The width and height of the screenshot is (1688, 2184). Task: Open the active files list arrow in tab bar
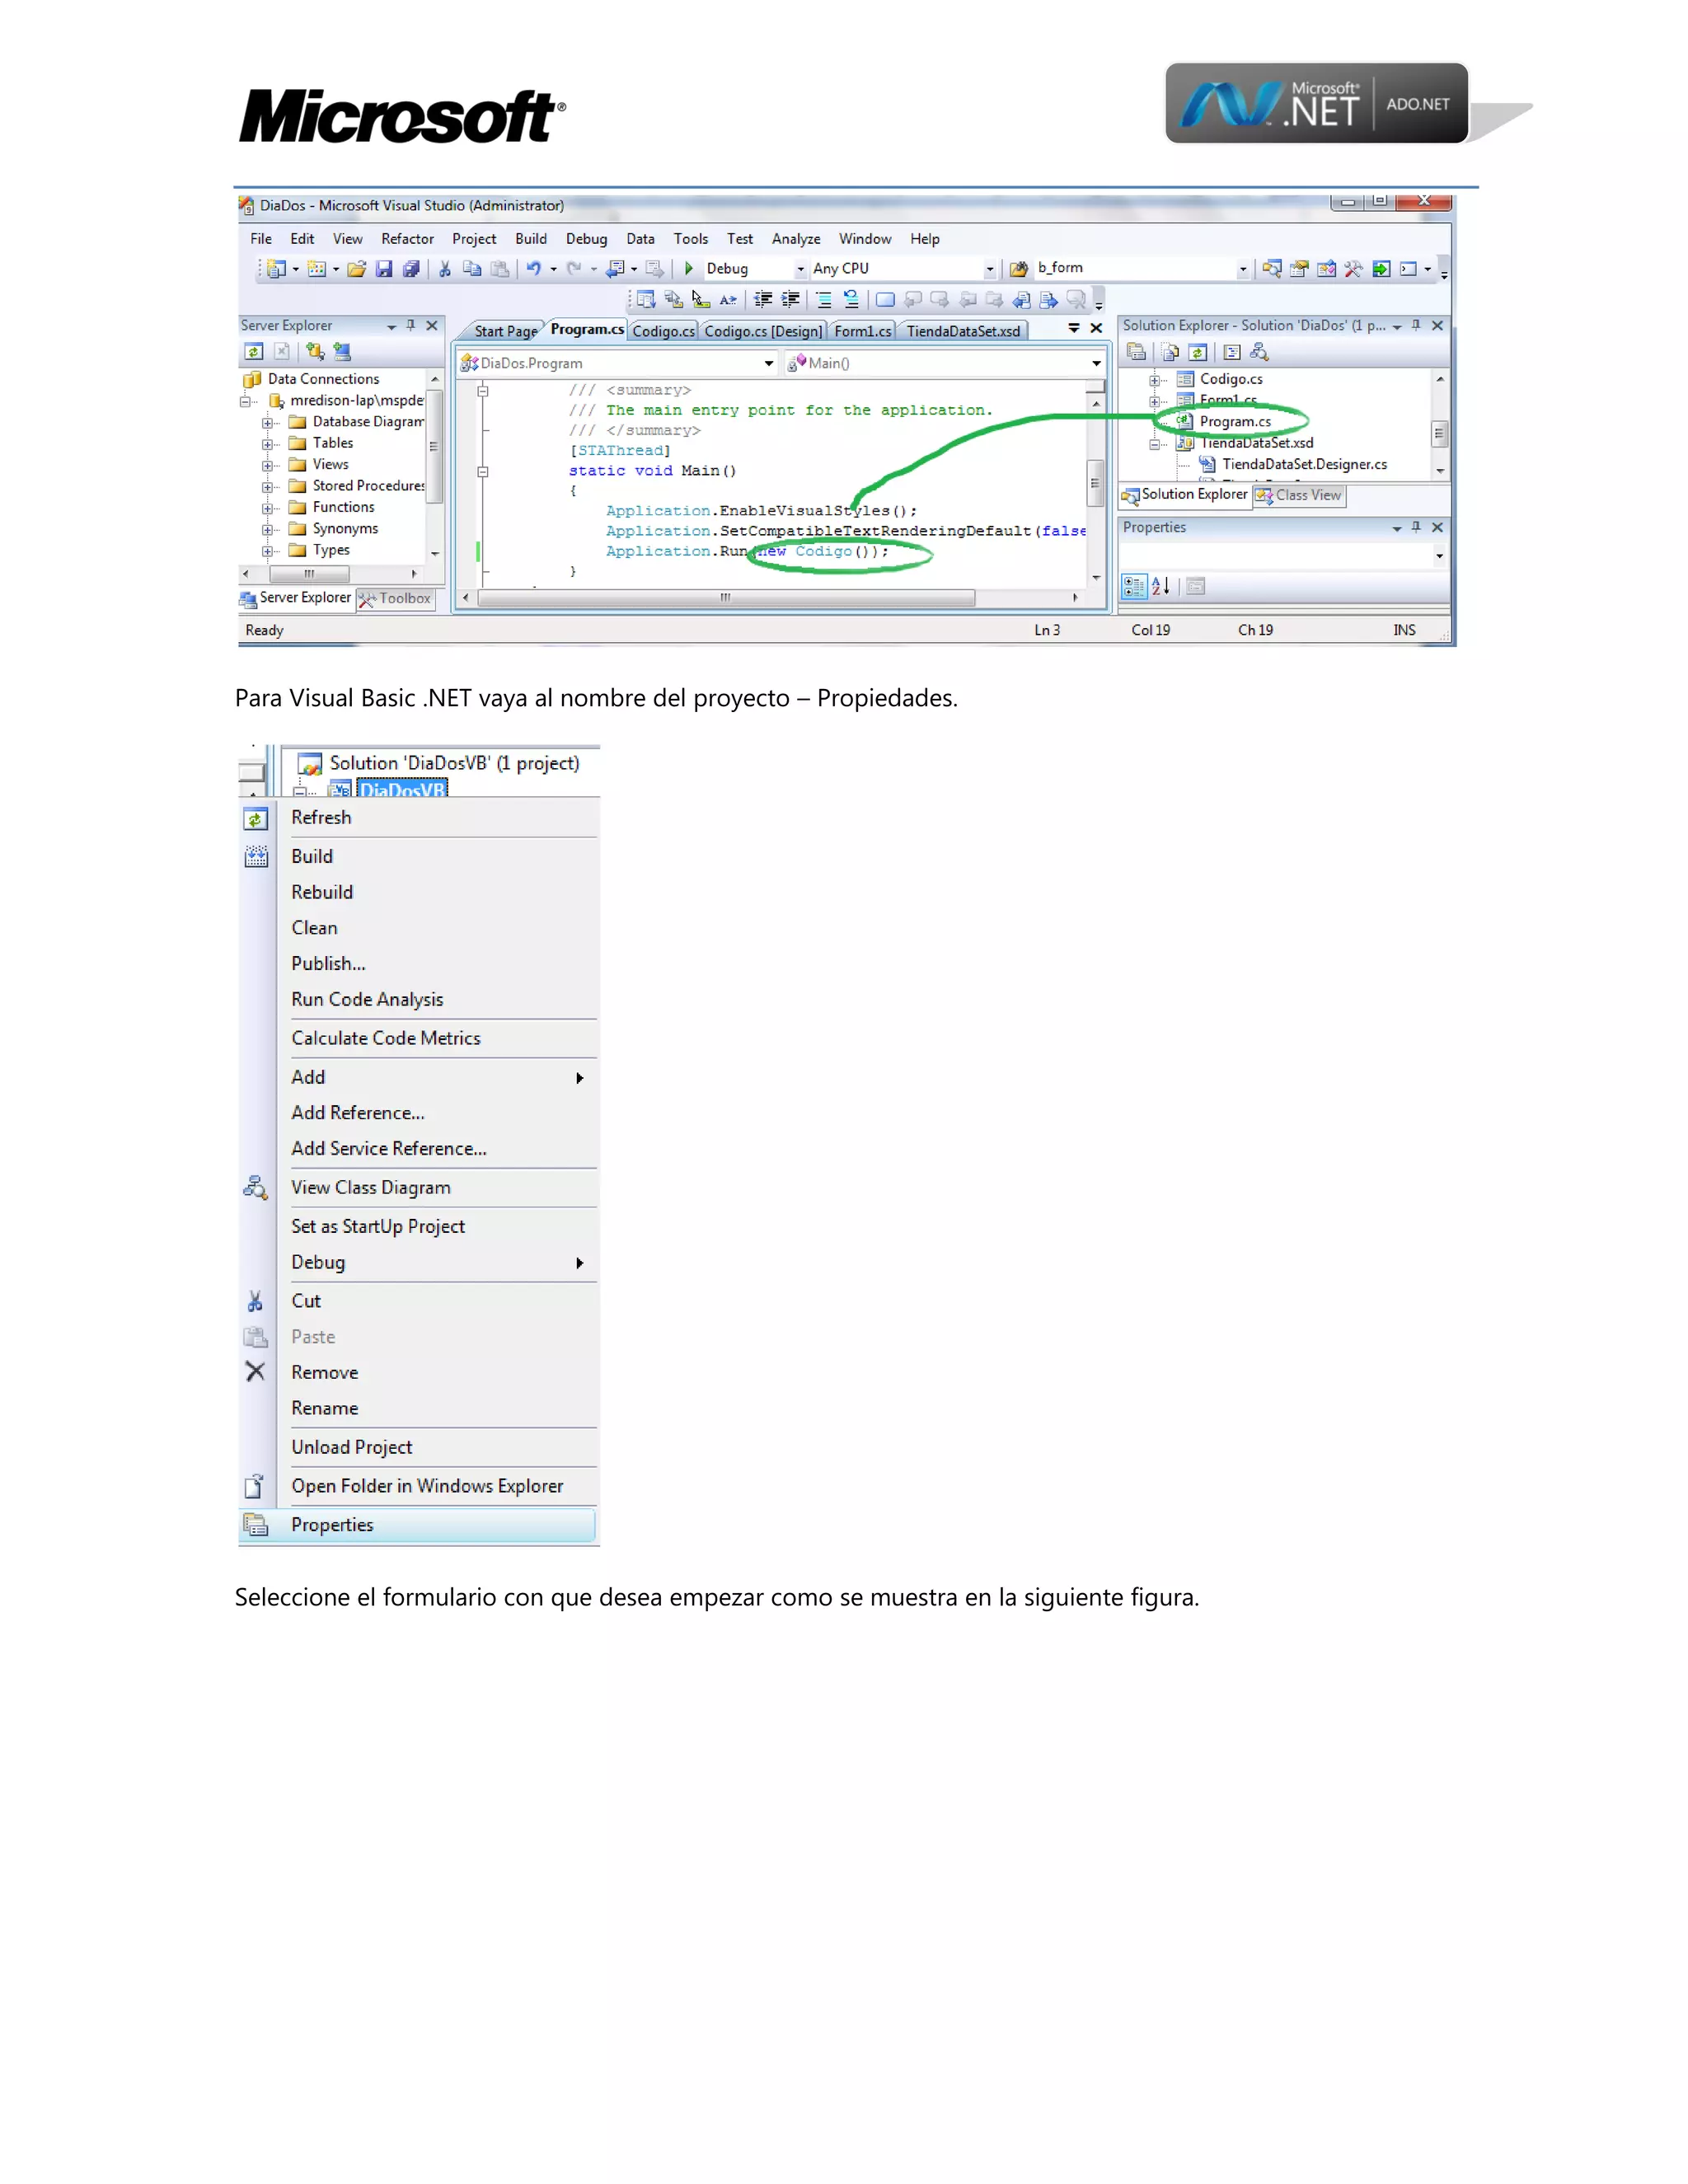click(1074, 327)
